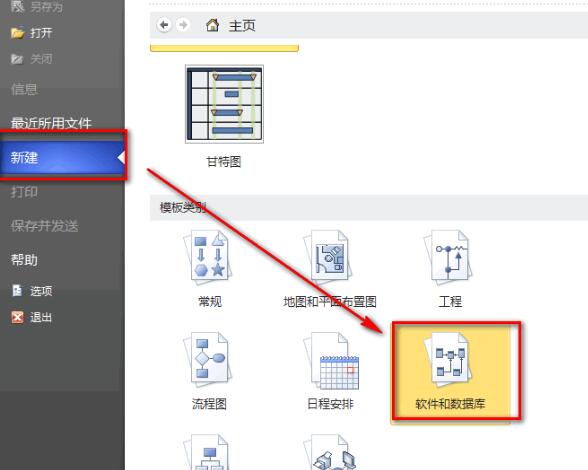Go forward with the right arrow button
This screenshot has width=588, height=470.
pos(183,25)
